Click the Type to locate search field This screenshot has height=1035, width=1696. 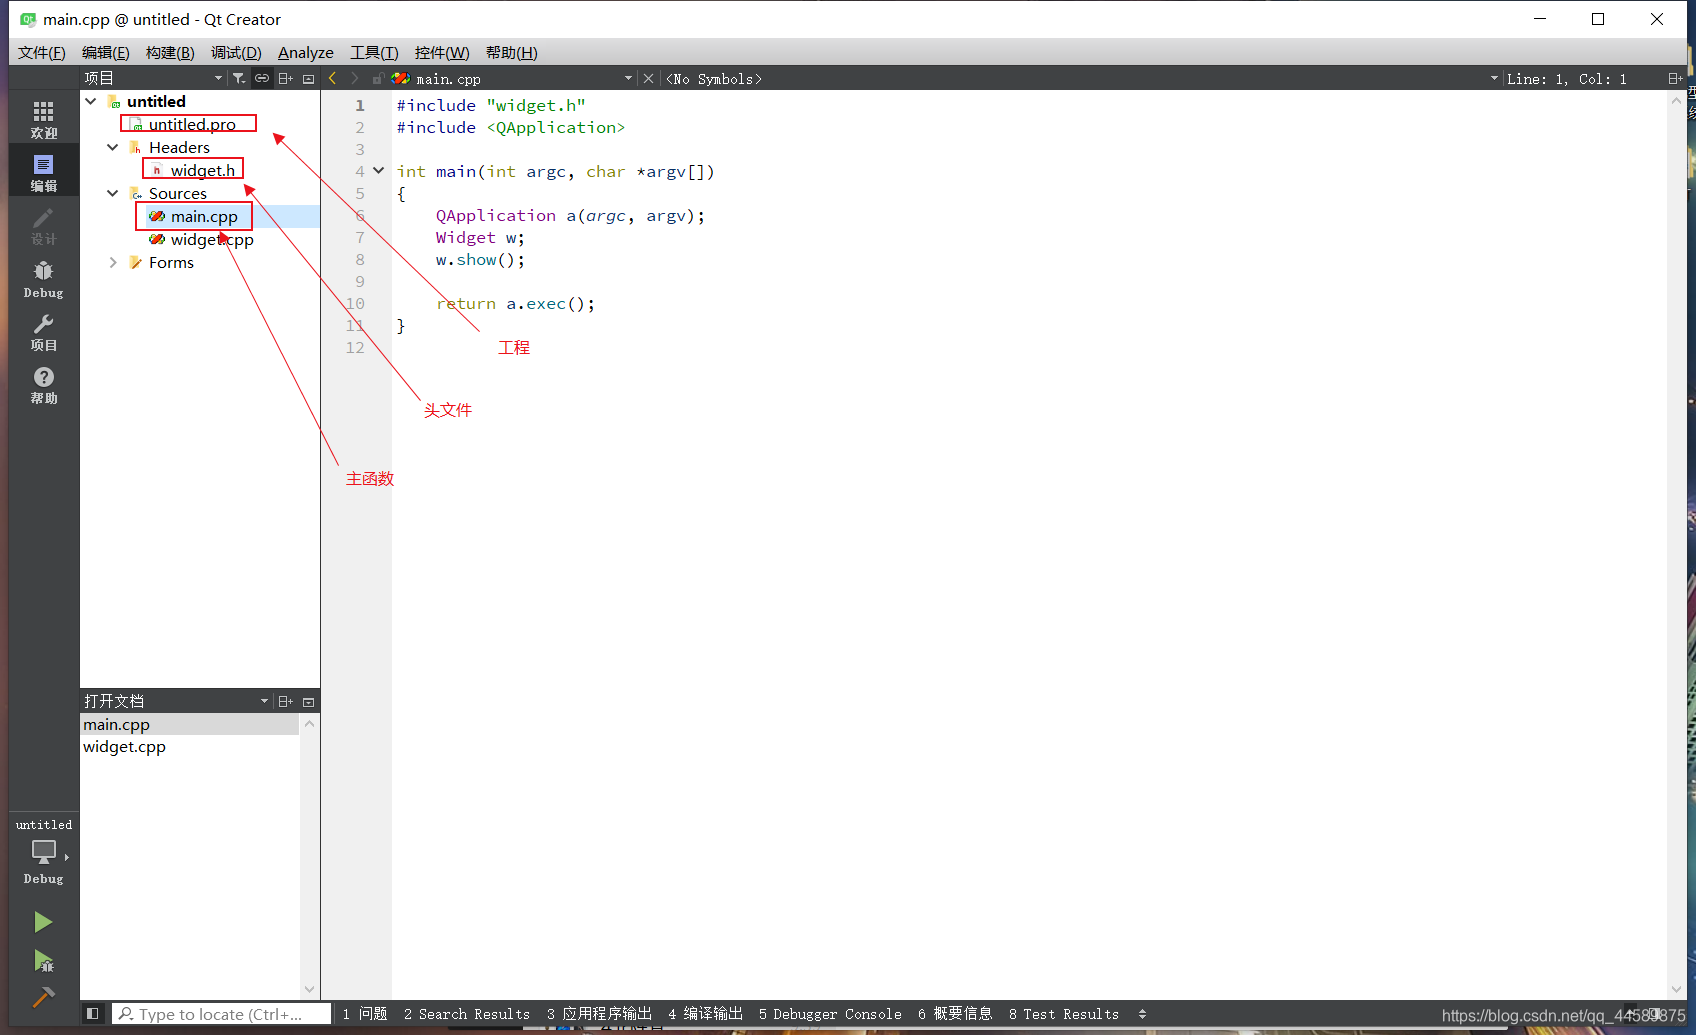(x=221, y=1013)
